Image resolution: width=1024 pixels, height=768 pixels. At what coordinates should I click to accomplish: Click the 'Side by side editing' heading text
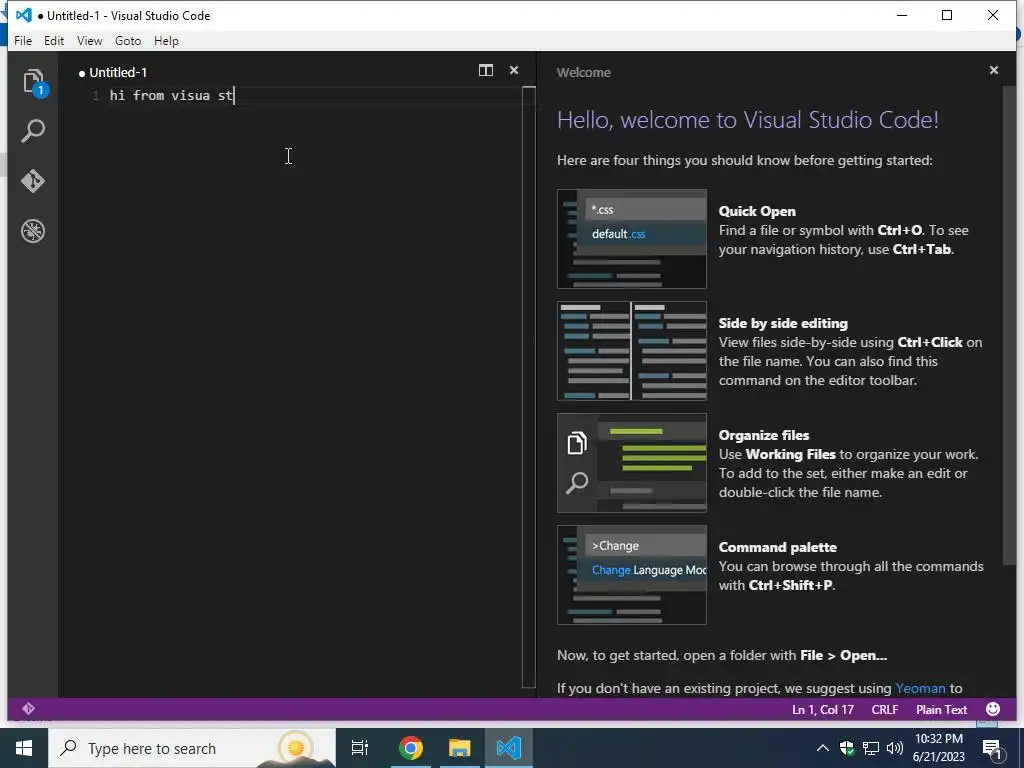click(x=783, y=323)
